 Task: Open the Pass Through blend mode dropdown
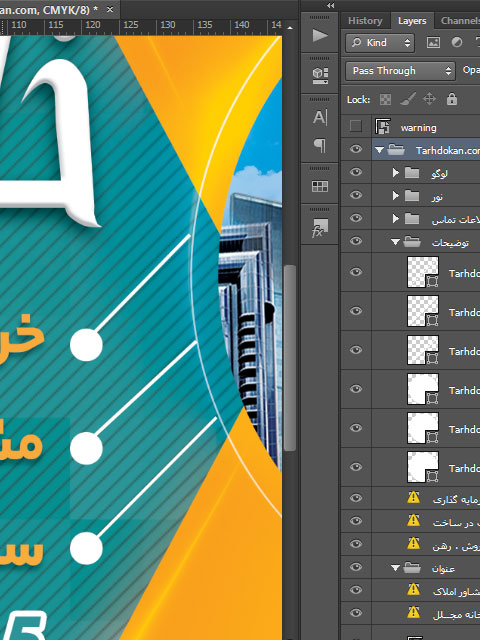pyautogui.click(x=400, y=71)
